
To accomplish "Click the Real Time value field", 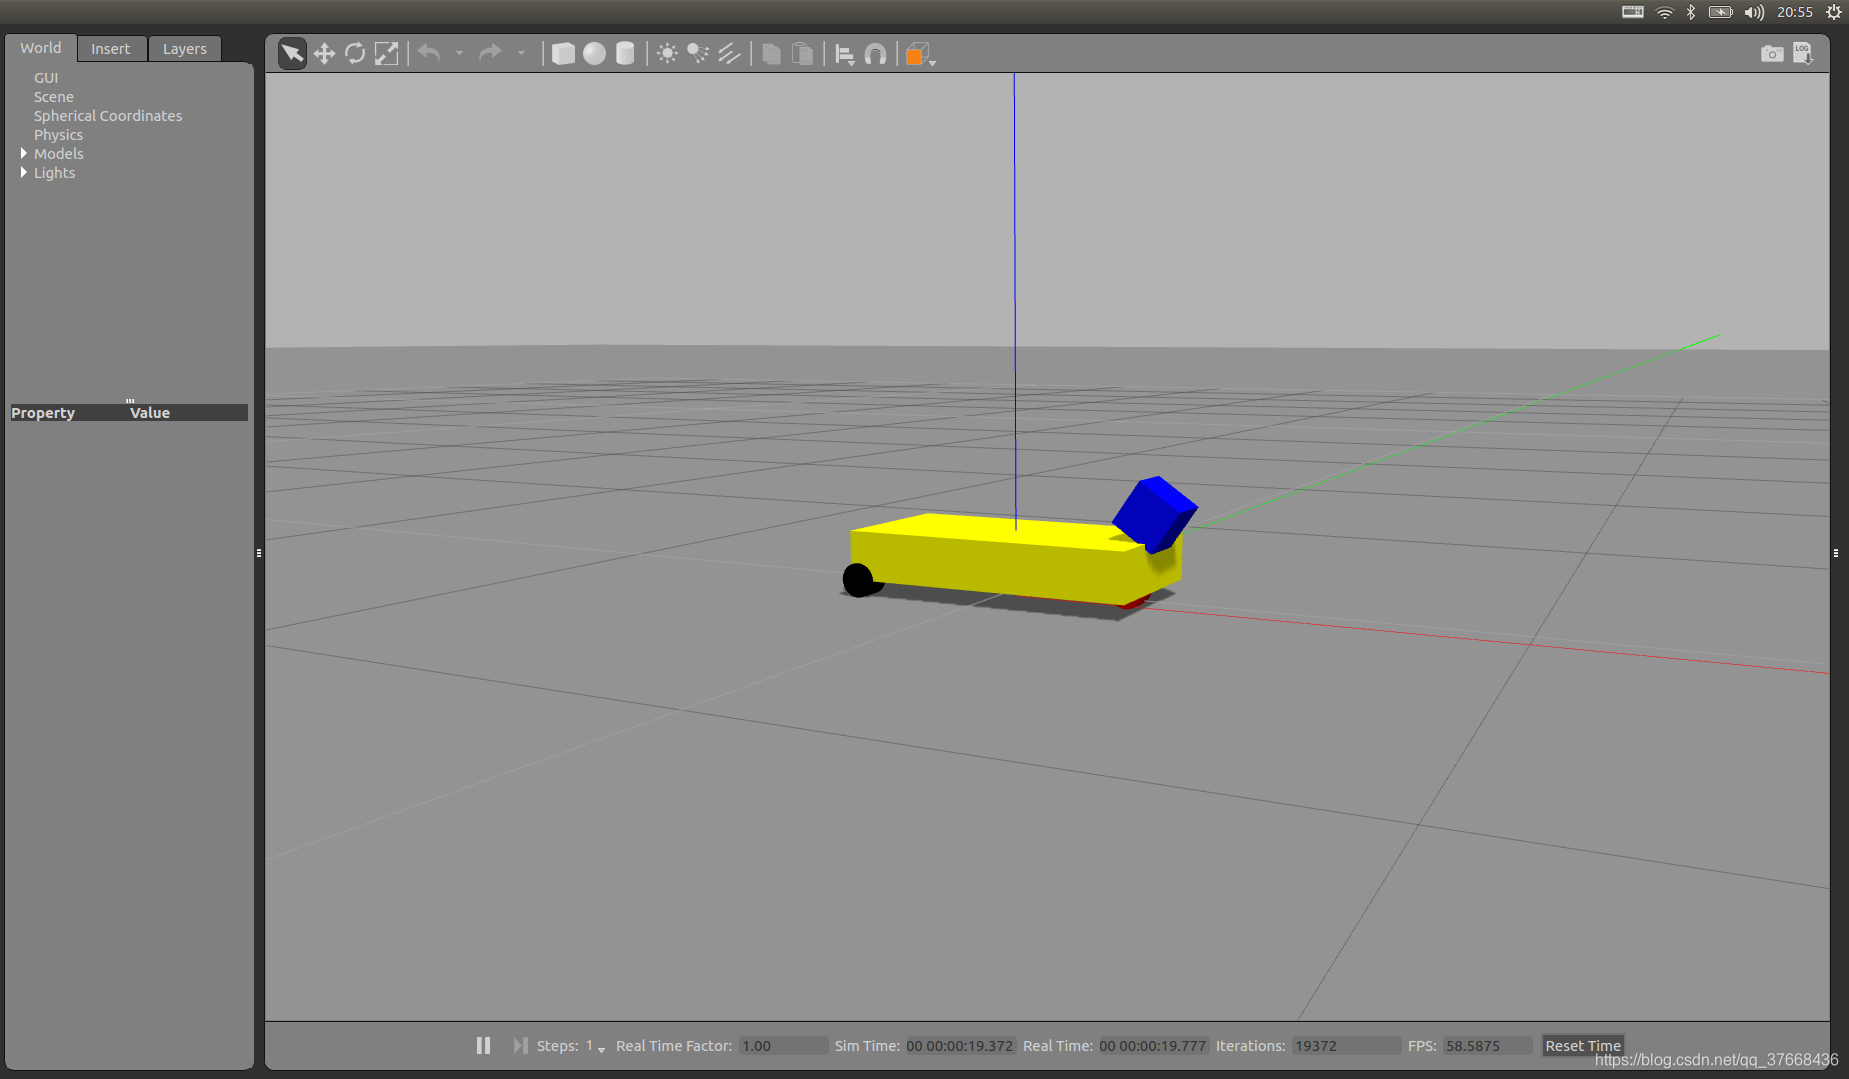I will [x=1153, y=1046].
